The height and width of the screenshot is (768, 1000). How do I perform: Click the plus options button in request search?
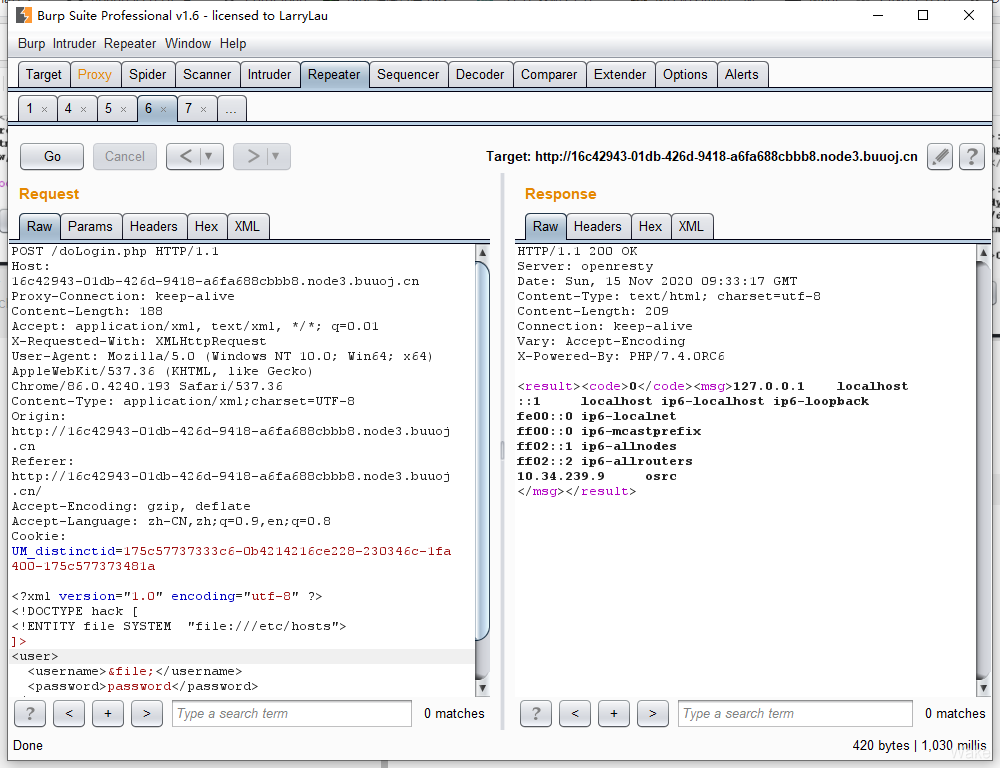108,713
